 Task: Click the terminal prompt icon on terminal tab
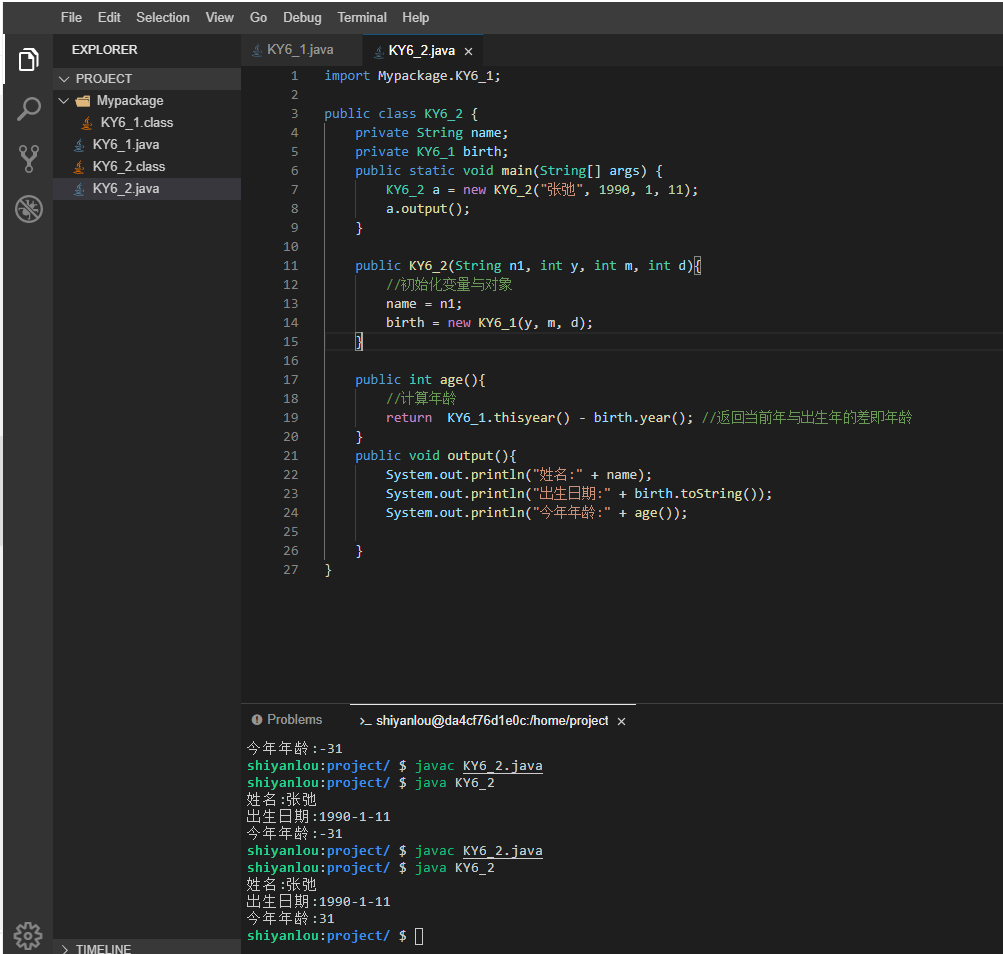coord(365,721)
